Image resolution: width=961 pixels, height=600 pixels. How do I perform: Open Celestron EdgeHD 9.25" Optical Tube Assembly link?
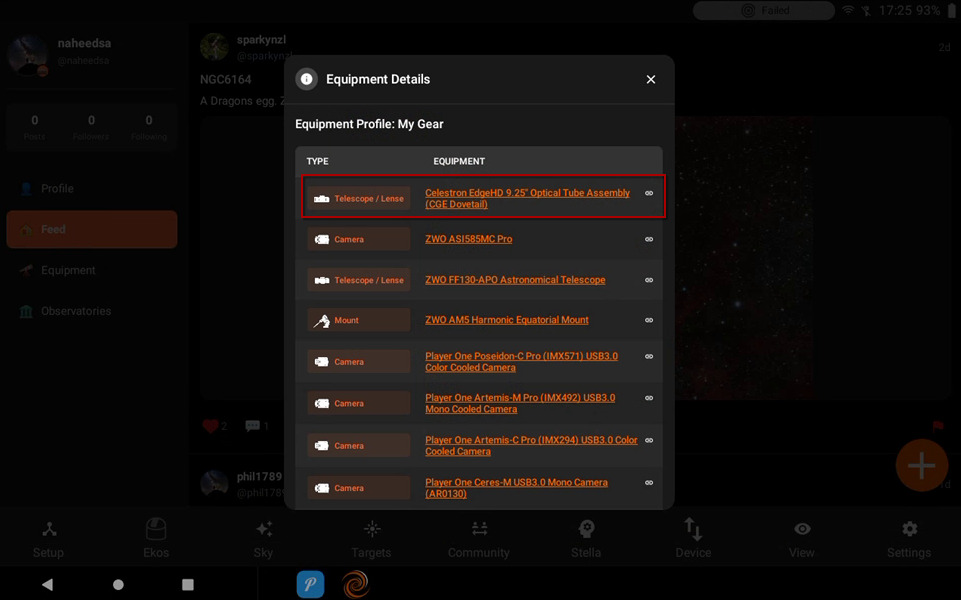click(x=527, y=198)
